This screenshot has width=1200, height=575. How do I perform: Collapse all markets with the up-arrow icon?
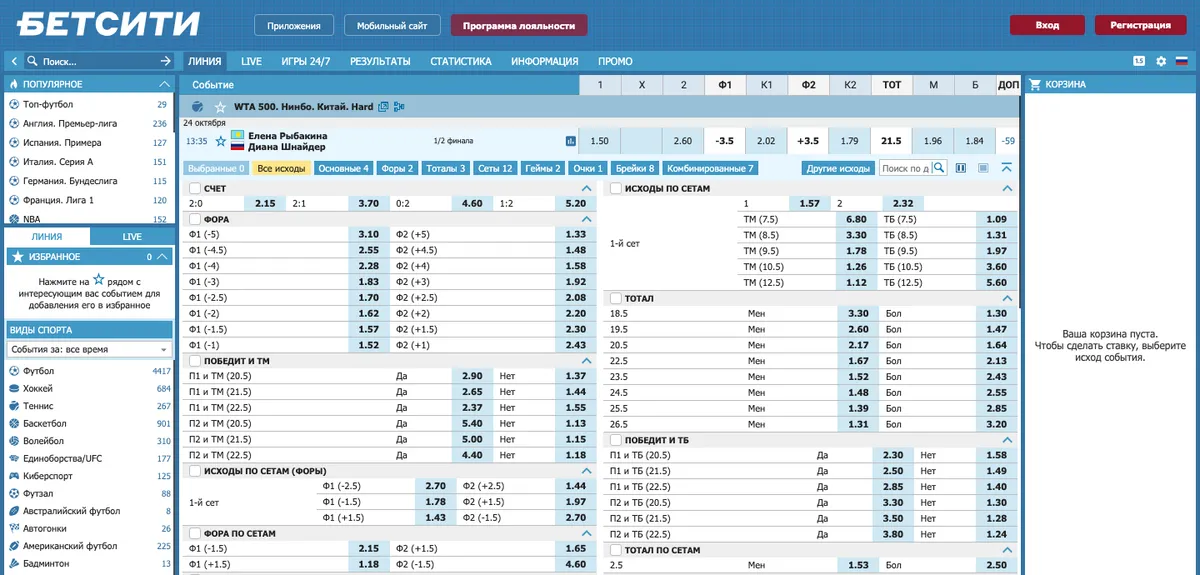coord(1006,168)
